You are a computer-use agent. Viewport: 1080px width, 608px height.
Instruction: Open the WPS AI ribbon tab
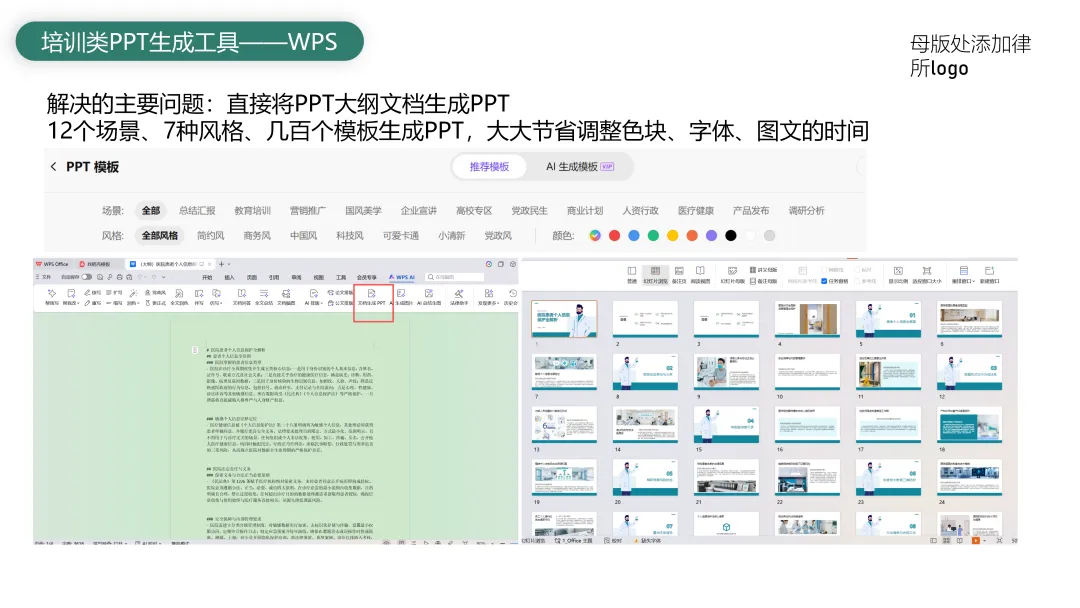402,277
